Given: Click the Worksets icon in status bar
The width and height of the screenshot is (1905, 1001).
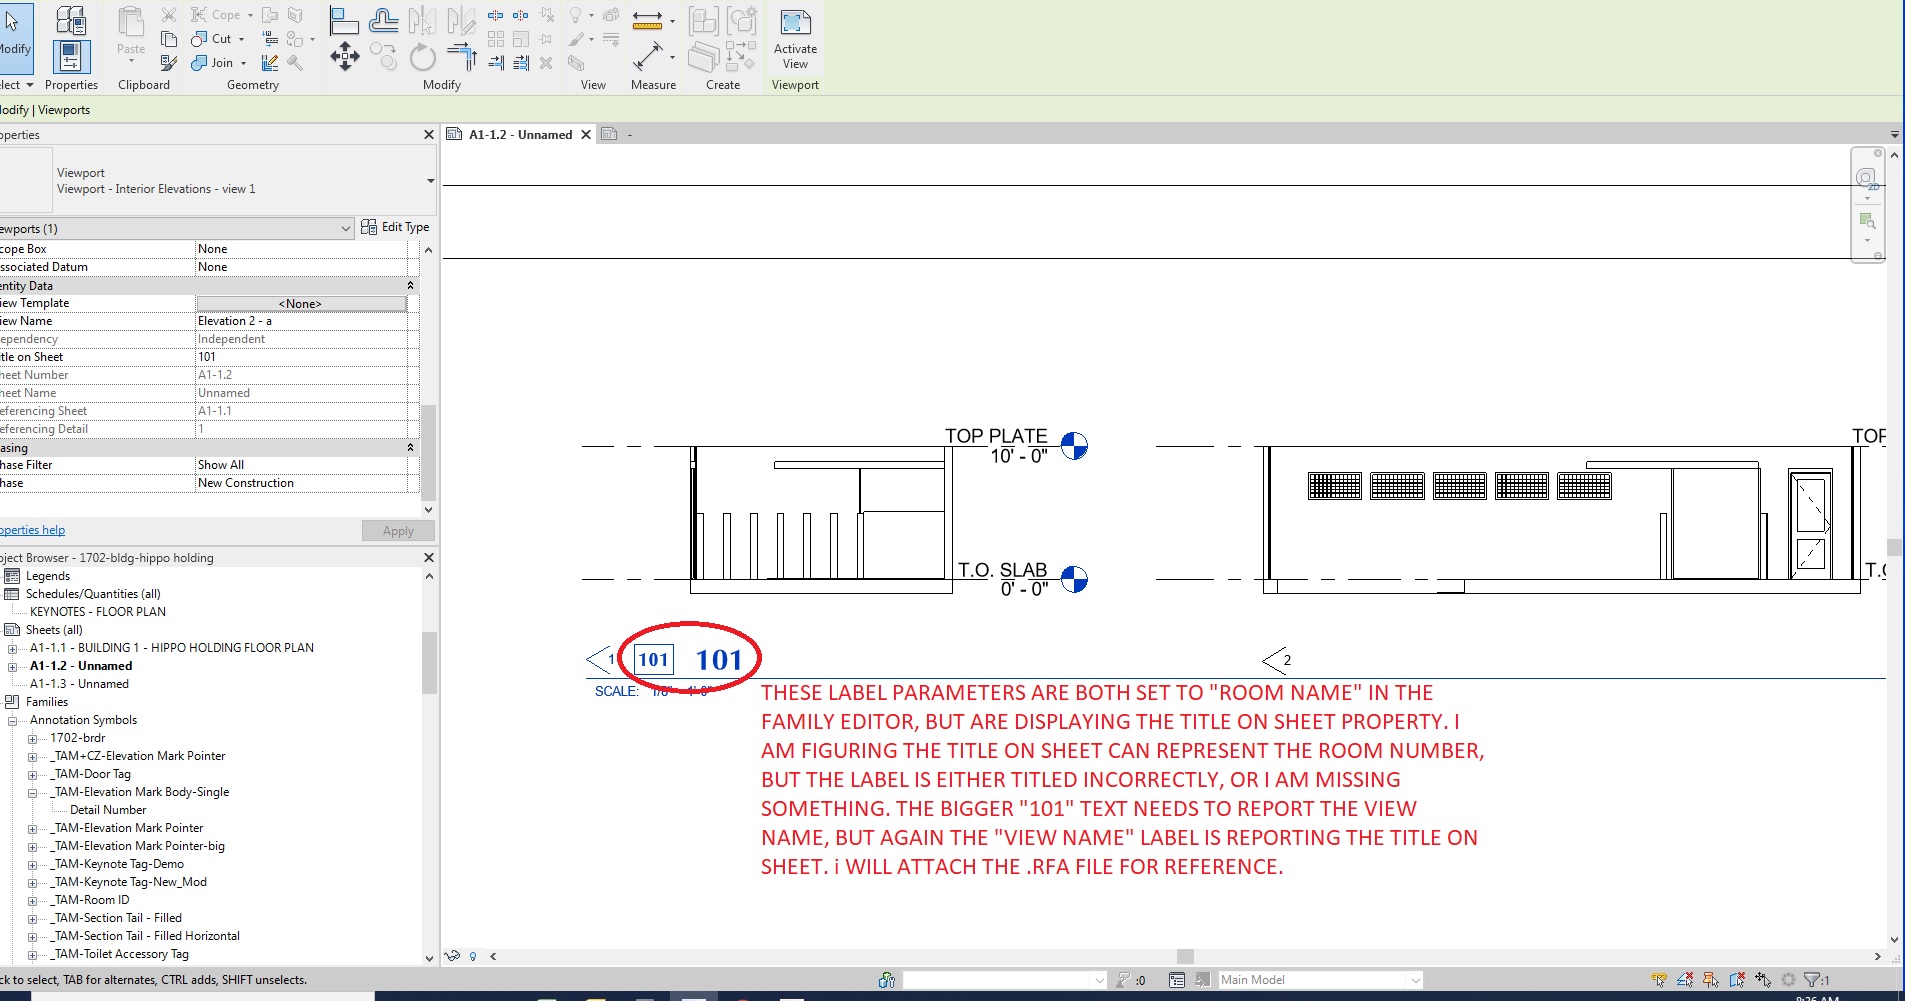Looking at the screenshot, I should coord(886,980).
